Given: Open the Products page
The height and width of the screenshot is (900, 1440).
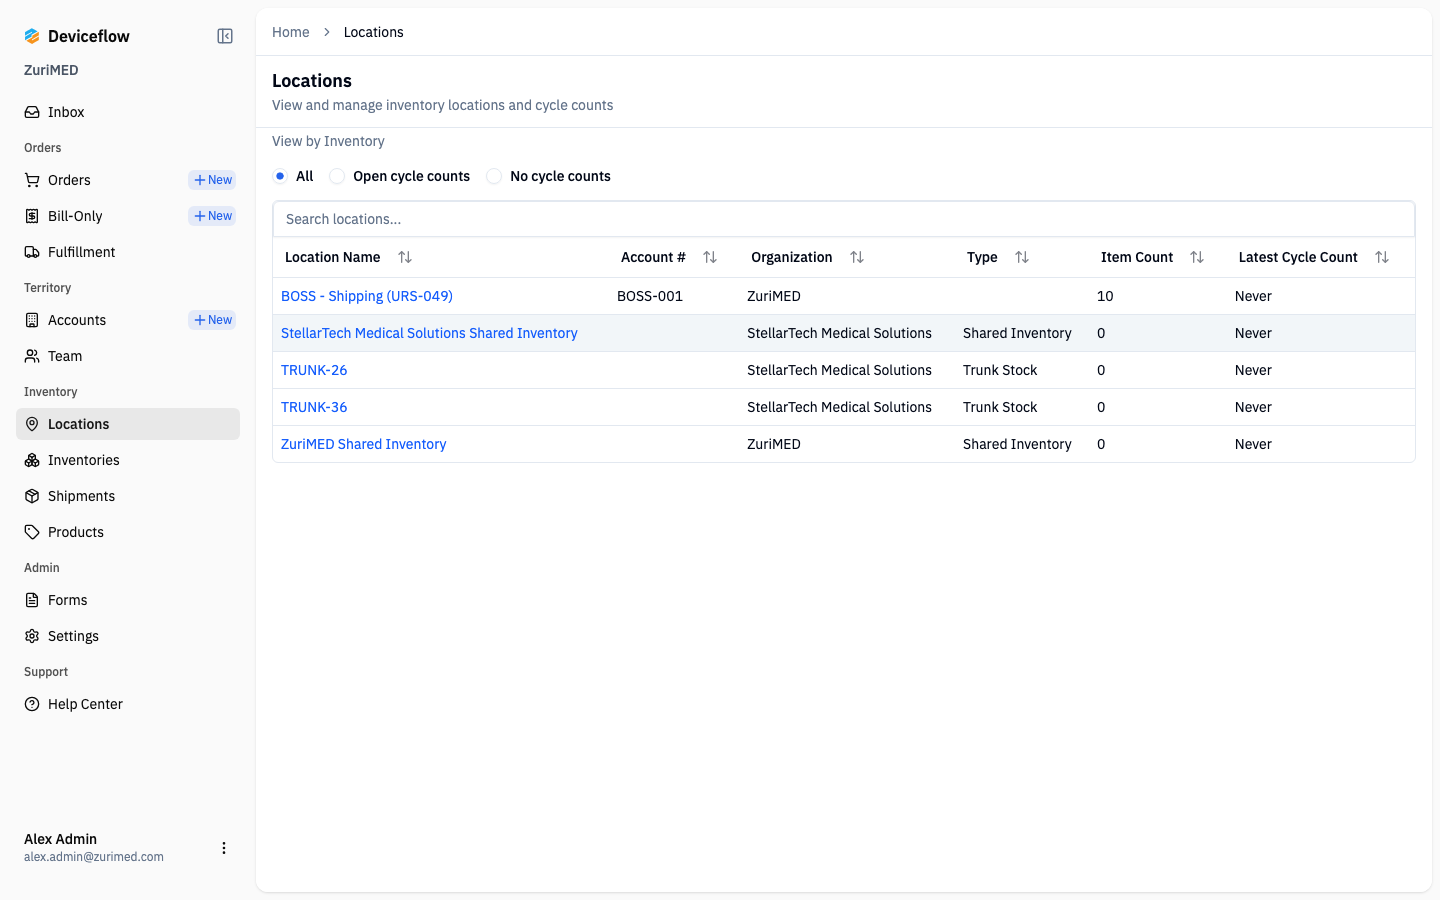Looking at the screenshot, I should tap(128, 532).
